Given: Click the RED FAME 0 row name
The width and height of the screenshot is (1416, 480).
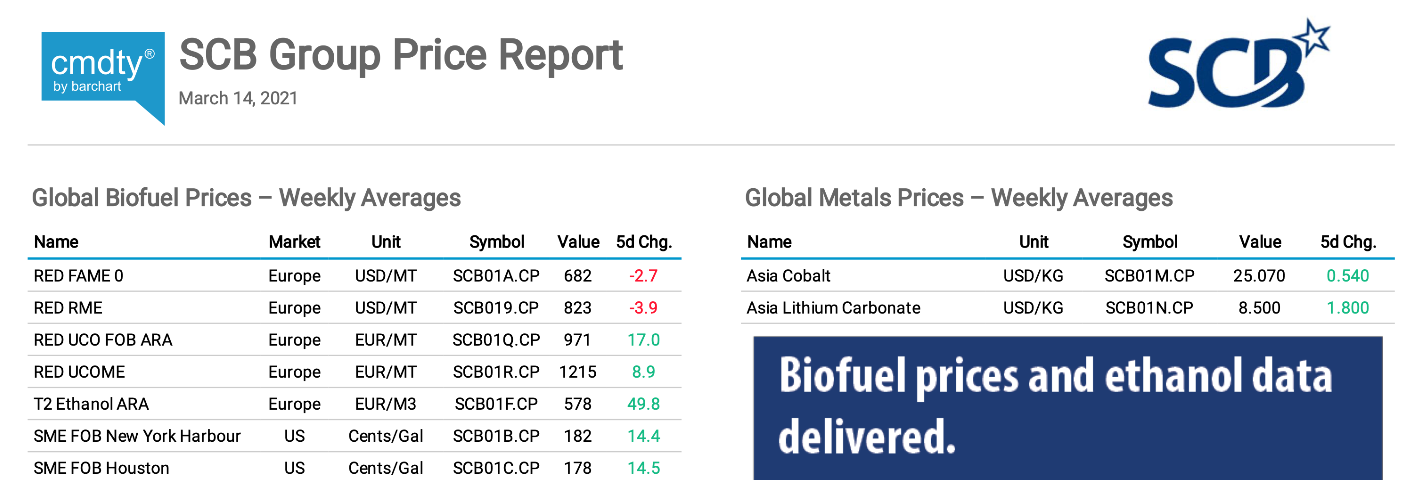Looking at the screenshot, I should pyautogui.click(x=79, y=276).
